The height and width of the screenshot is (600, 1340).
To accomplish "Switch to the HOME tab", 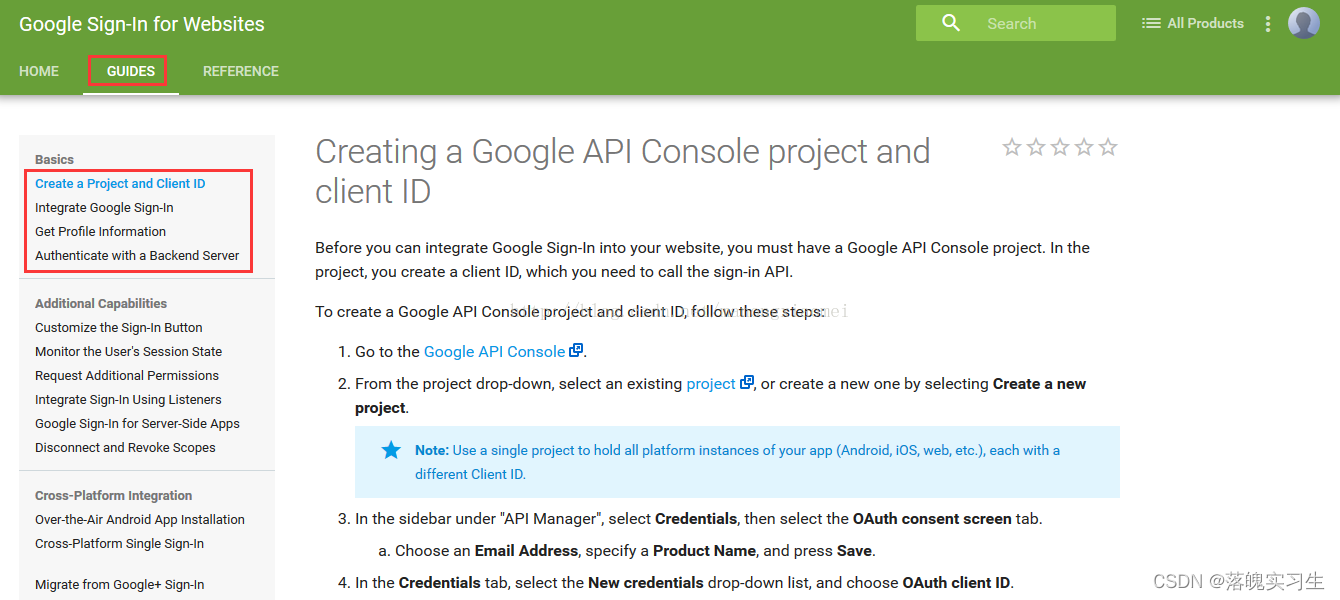I will 39,71.
